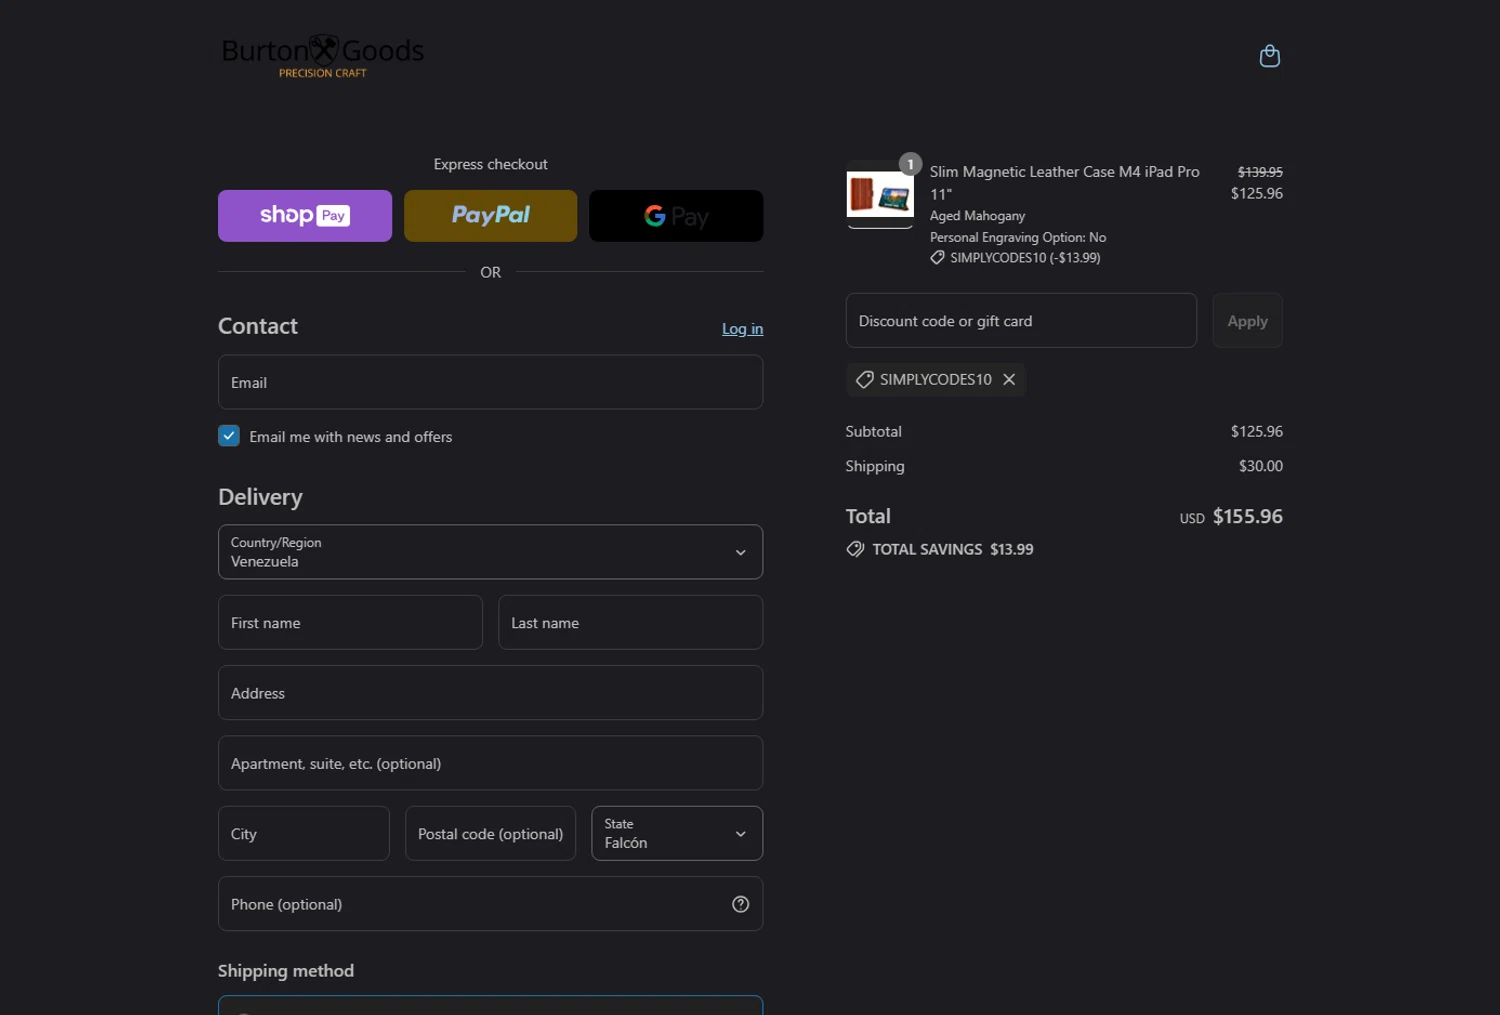
Task: Click the Express checkout label
Action: (490, 164)
